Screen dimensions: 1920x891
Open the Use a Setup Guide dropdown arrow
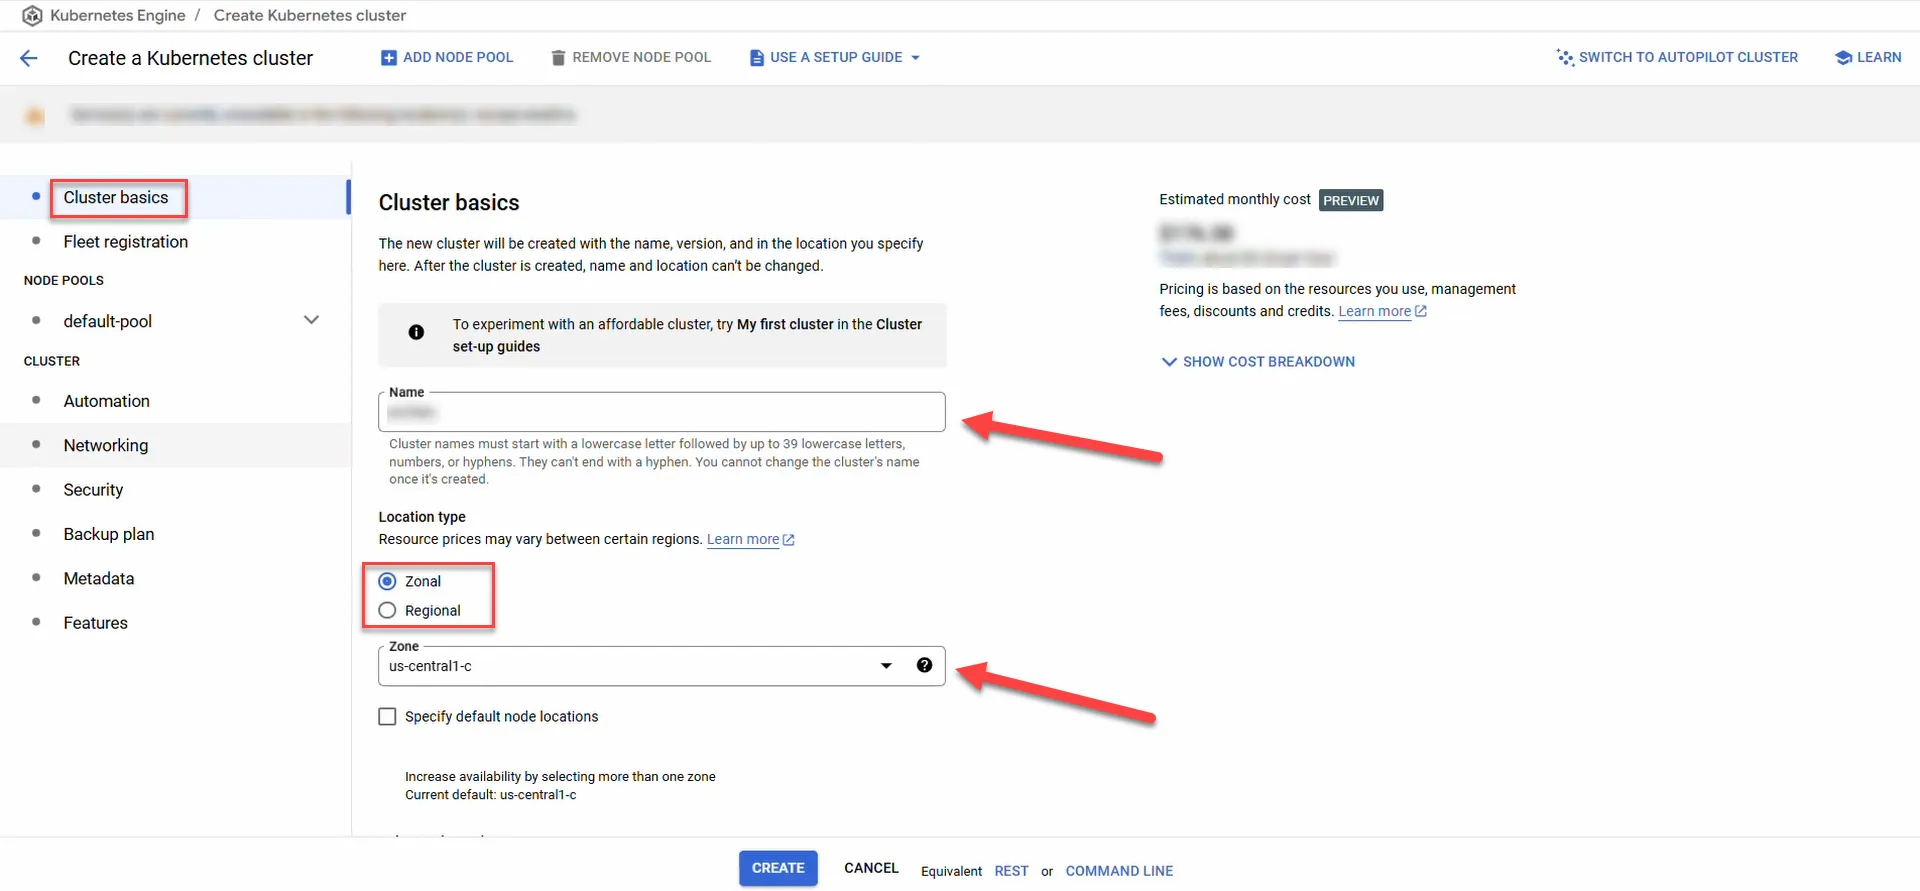pyautogui.click(x=915, y=58)
